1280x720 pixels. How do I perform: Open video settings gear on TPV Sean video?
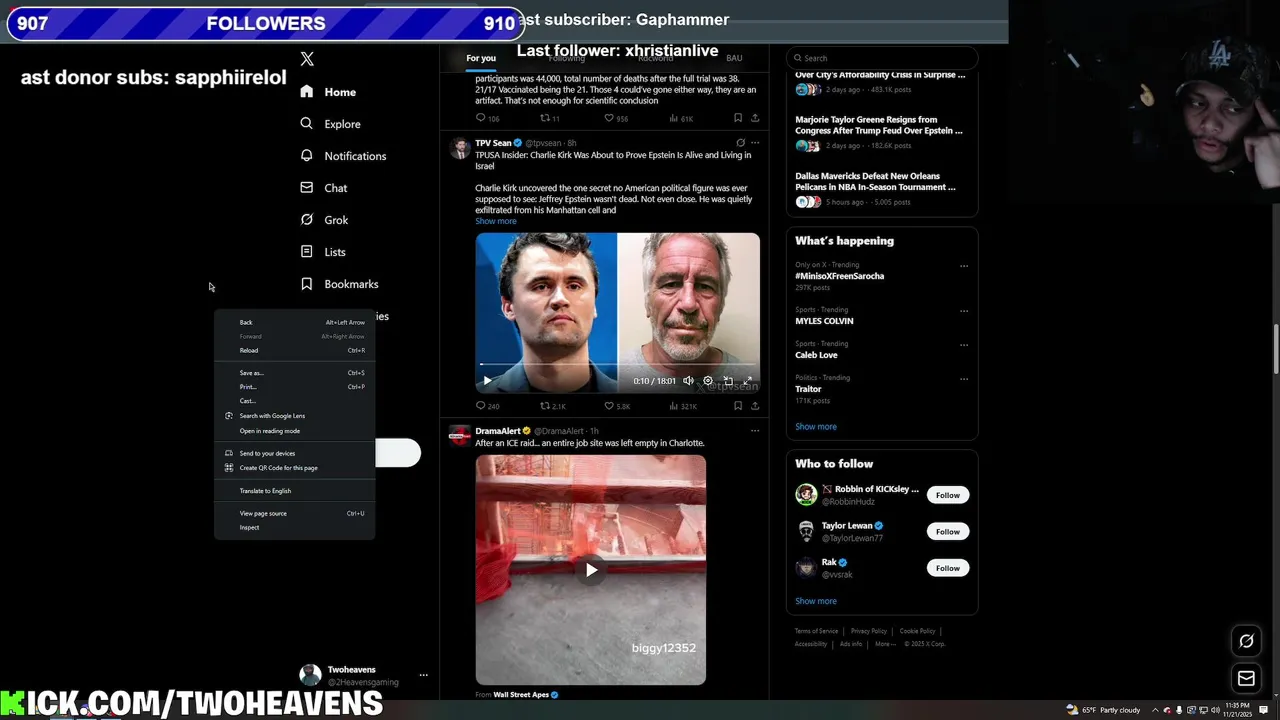708,380
